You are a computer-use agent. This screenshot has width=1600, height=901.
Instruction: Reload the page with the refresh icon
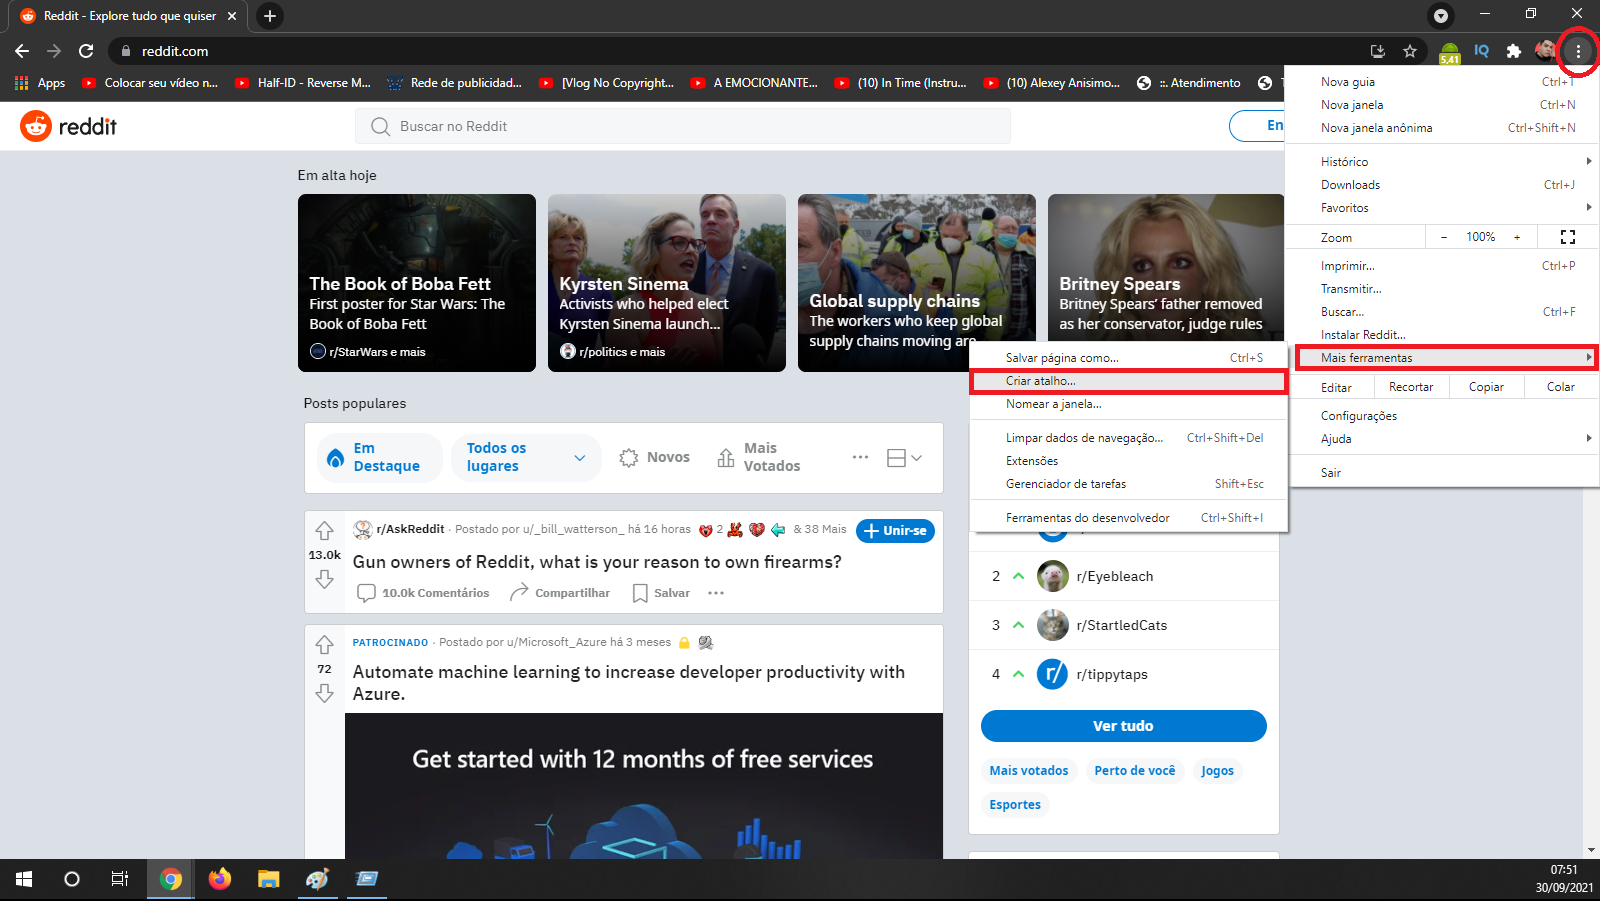[x=86, y=51]
